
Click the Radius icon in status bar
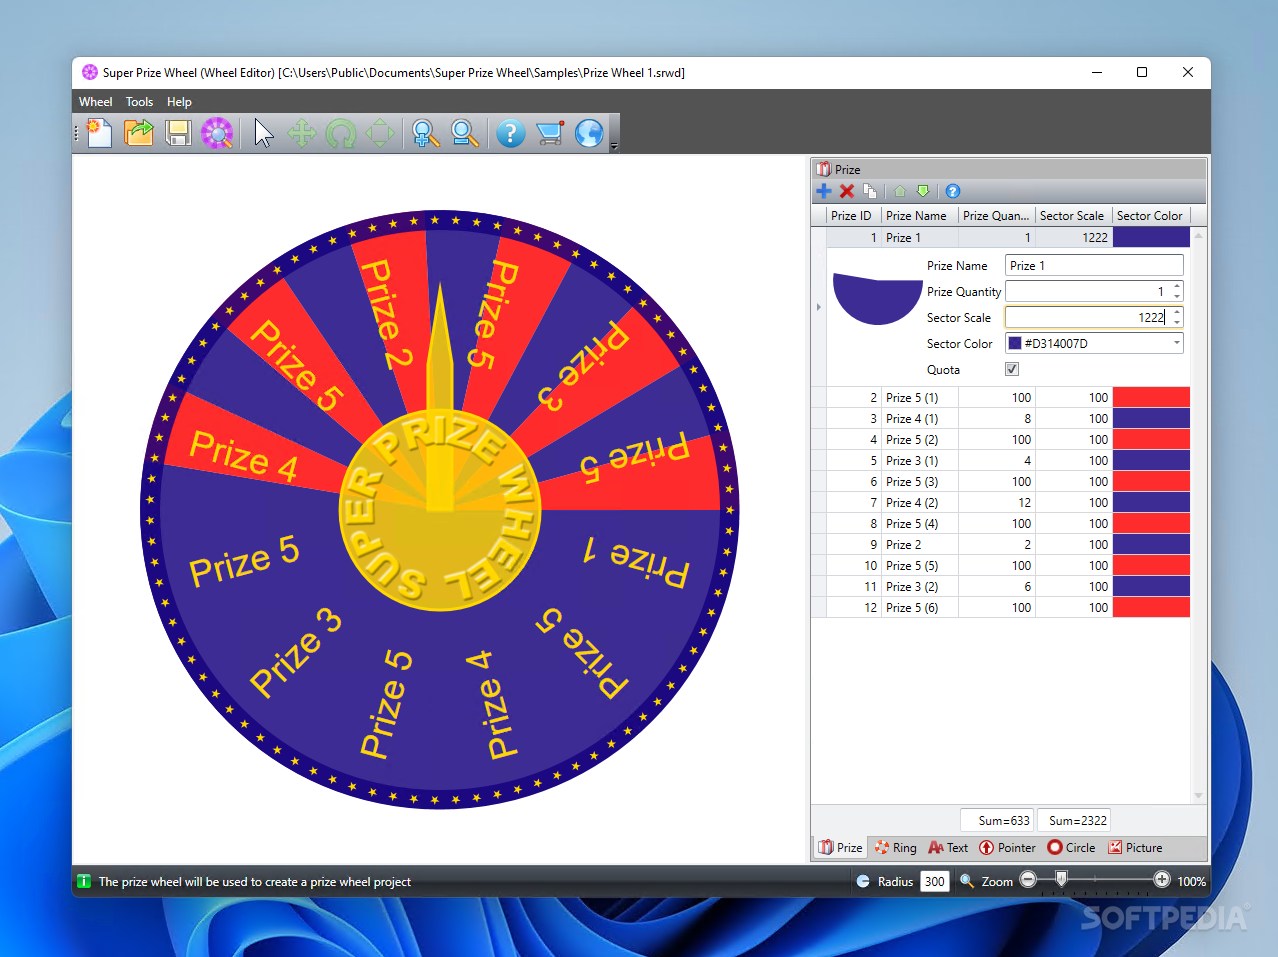pos(863,881)
